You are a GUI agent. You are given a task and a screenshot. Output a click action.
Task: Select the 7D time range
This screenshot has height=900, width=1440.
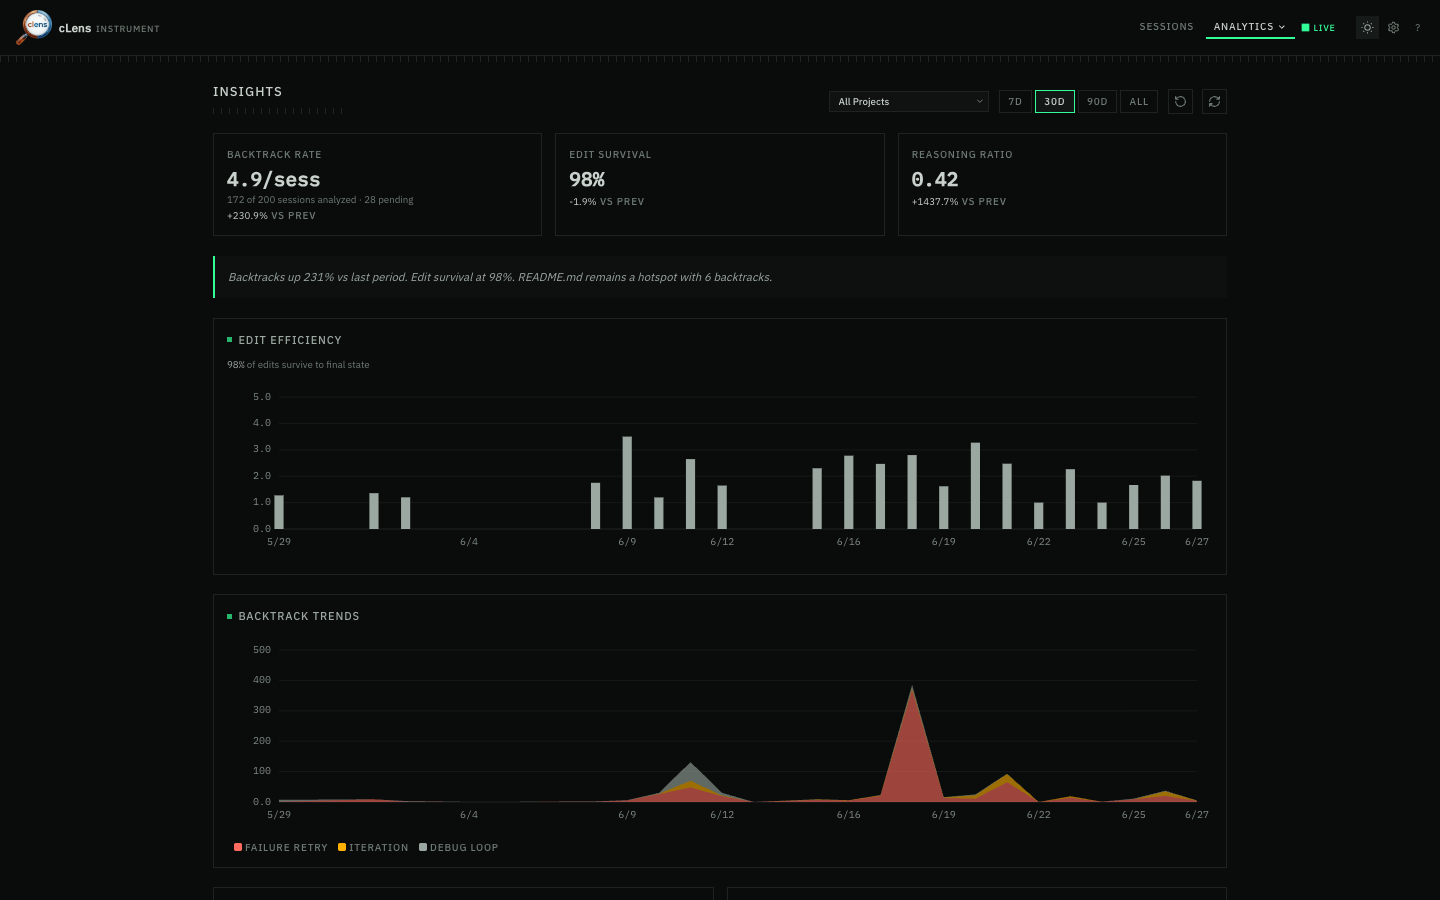click(1015, 101)
